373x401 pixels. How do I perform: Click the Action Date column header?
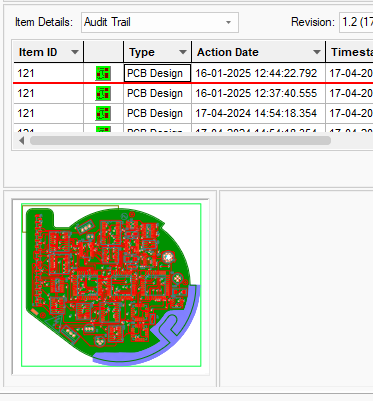[259, 52]
